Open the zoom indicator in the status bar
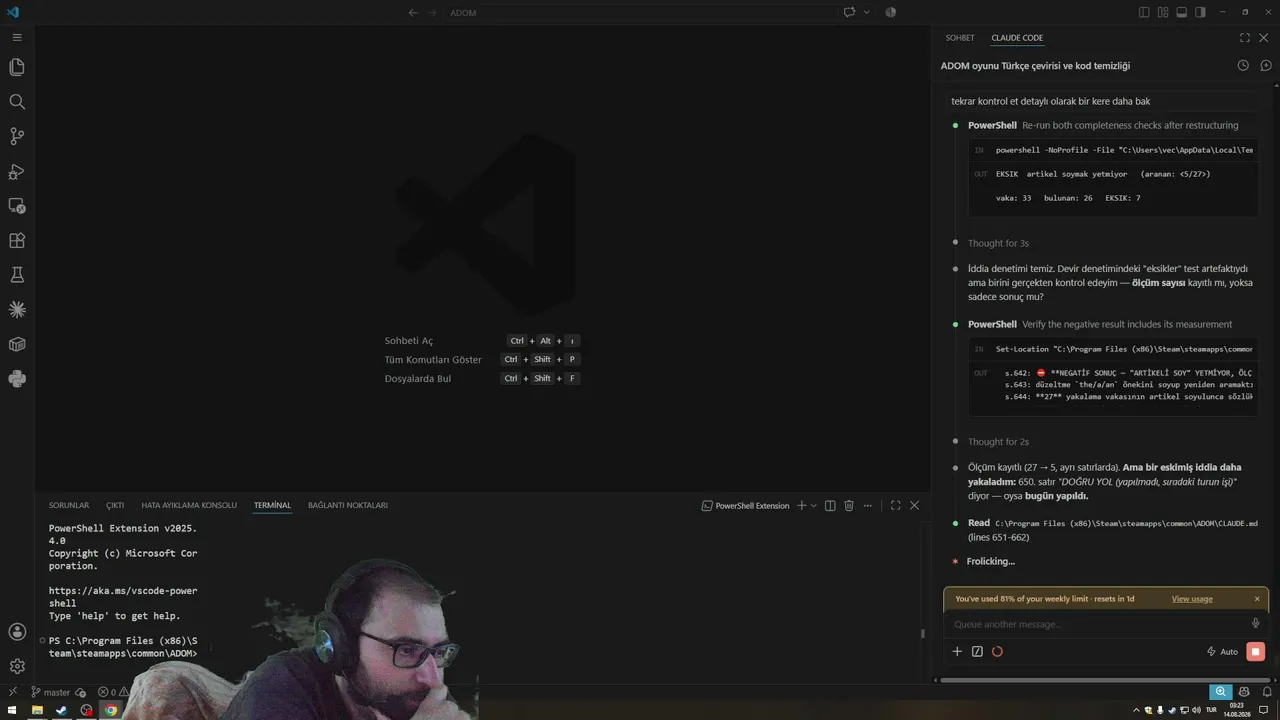 (1220, 692)
